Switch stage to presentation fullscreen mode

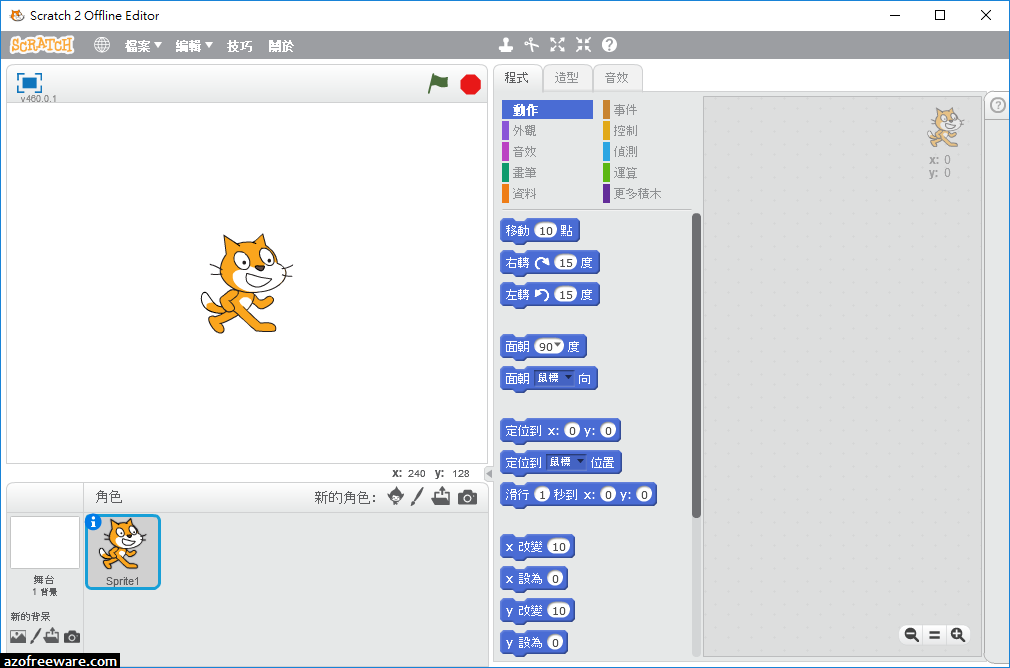[29, 83]
